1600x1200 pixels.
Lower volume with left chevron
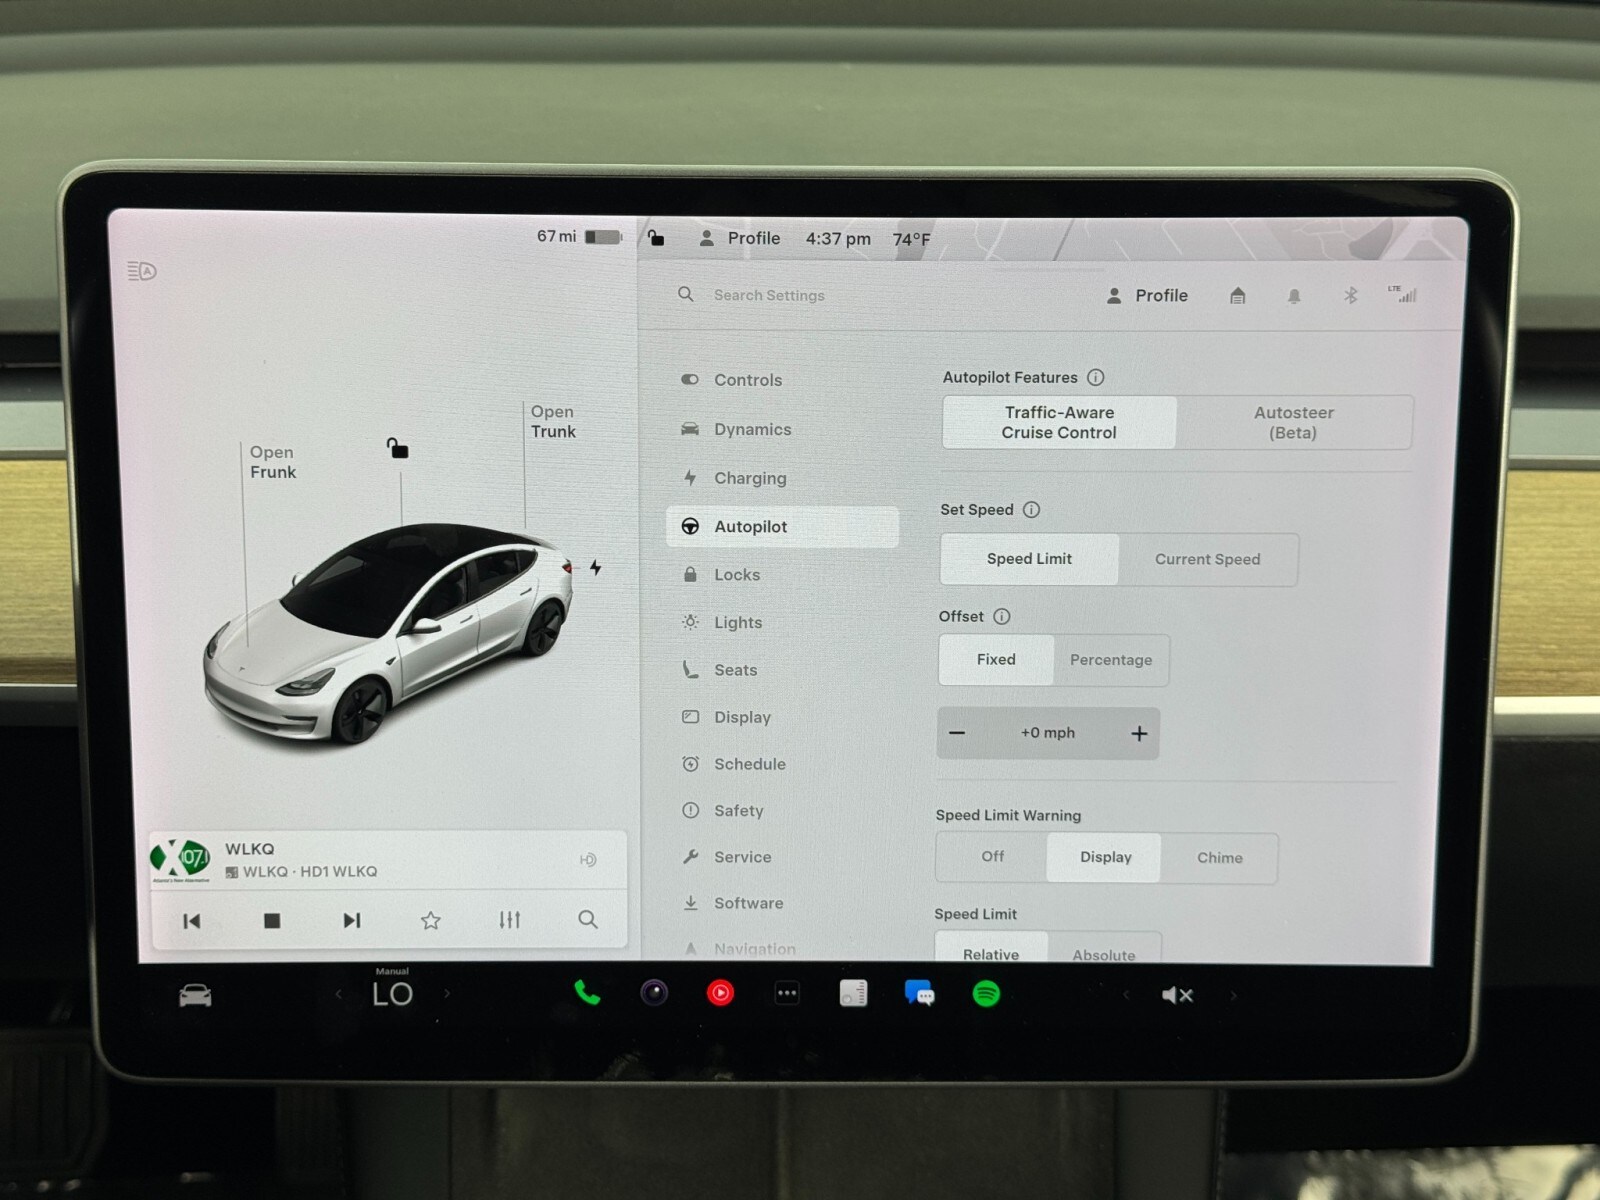1126,995
